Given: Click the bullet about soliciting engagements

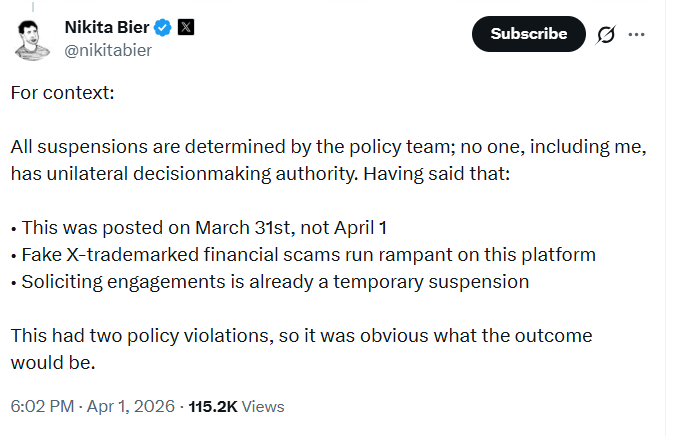Looking at the screenshot, I should [x=269, y=281].
